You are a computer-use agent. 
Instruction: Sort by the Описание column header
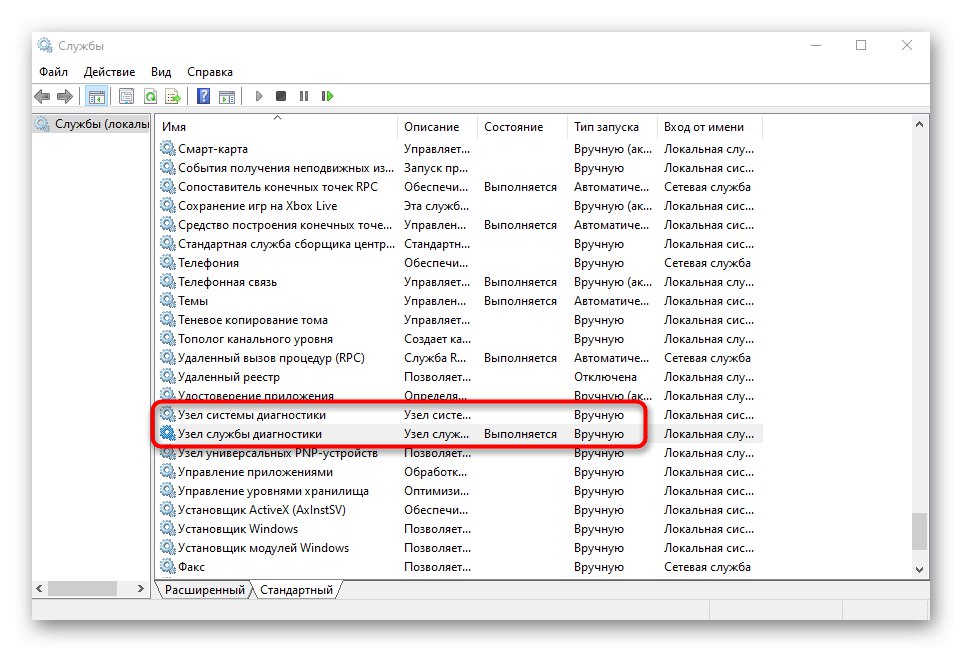coord(437,126)
